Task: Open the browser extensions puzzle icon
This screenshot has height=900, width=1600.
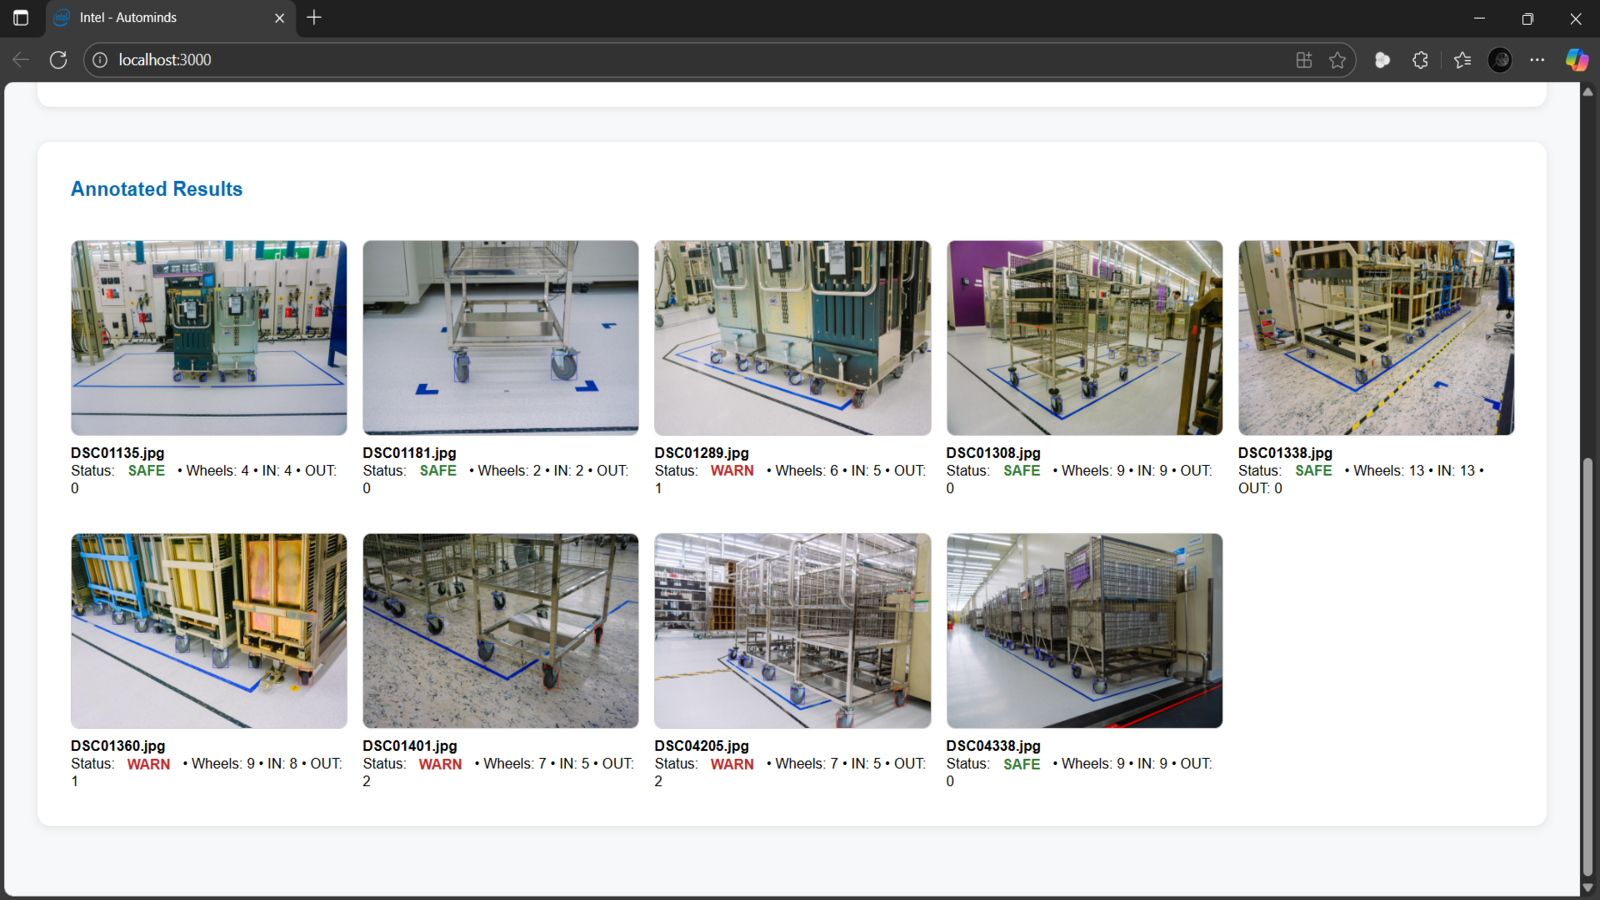Action: coord(1420,60)
